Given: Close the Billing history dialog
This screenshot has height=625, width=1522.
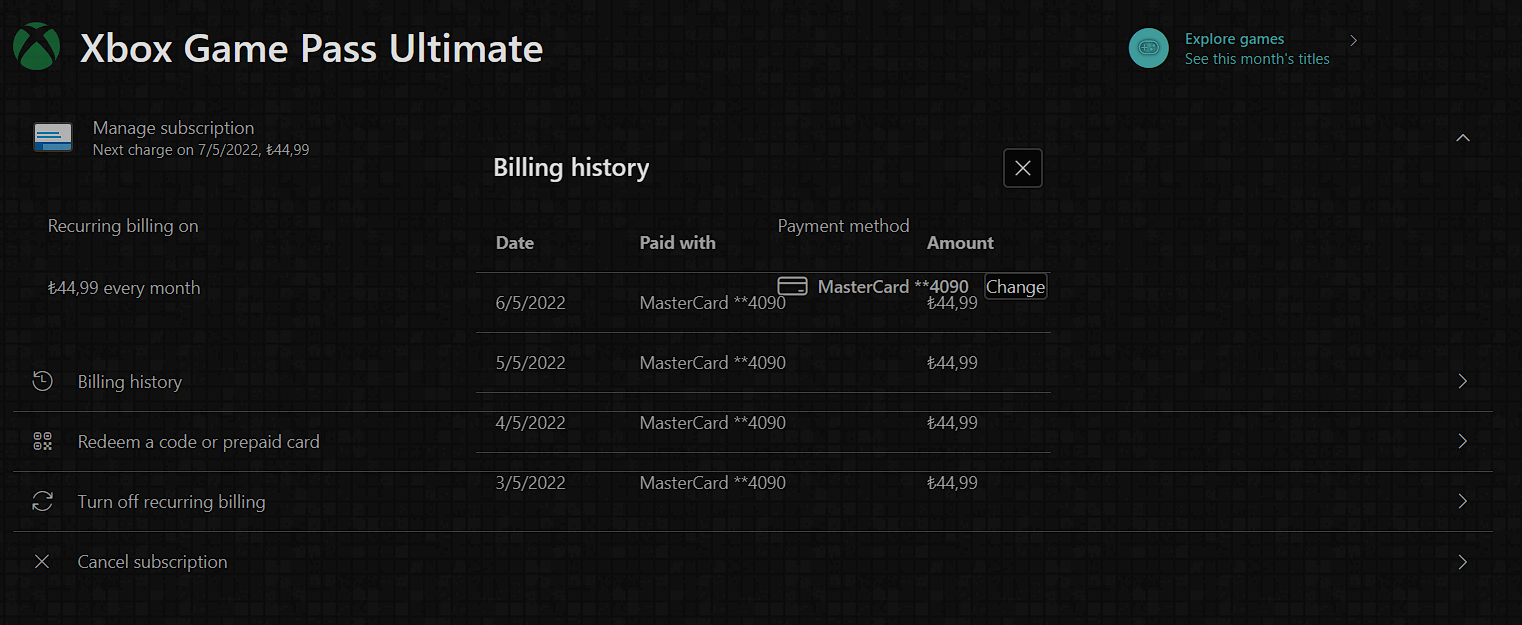Looking at the screenshot, I should point(1022,168).
